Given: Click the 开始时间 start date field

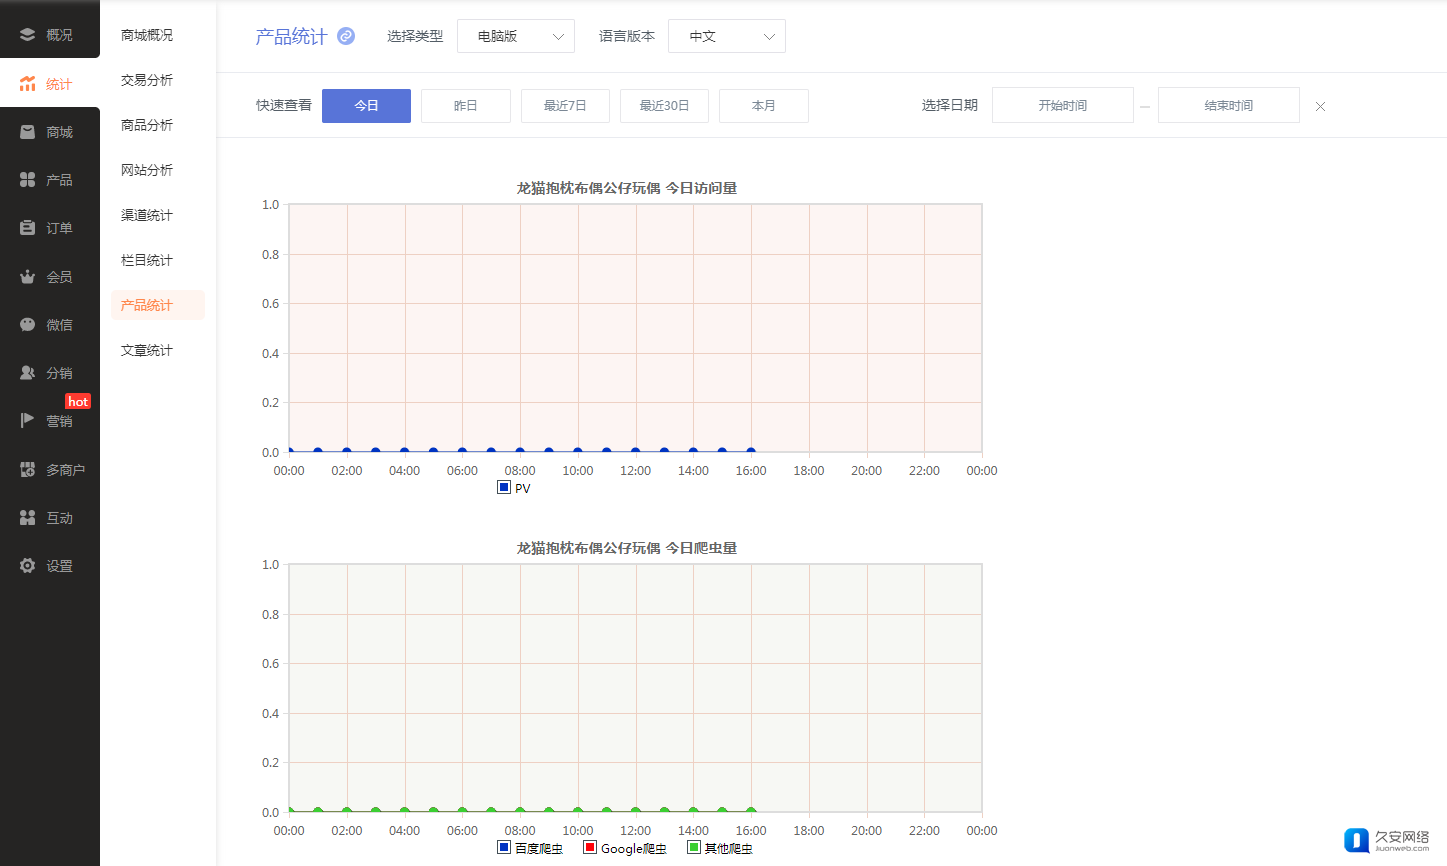Looking at the screenshot, I should coord(1062,106).
